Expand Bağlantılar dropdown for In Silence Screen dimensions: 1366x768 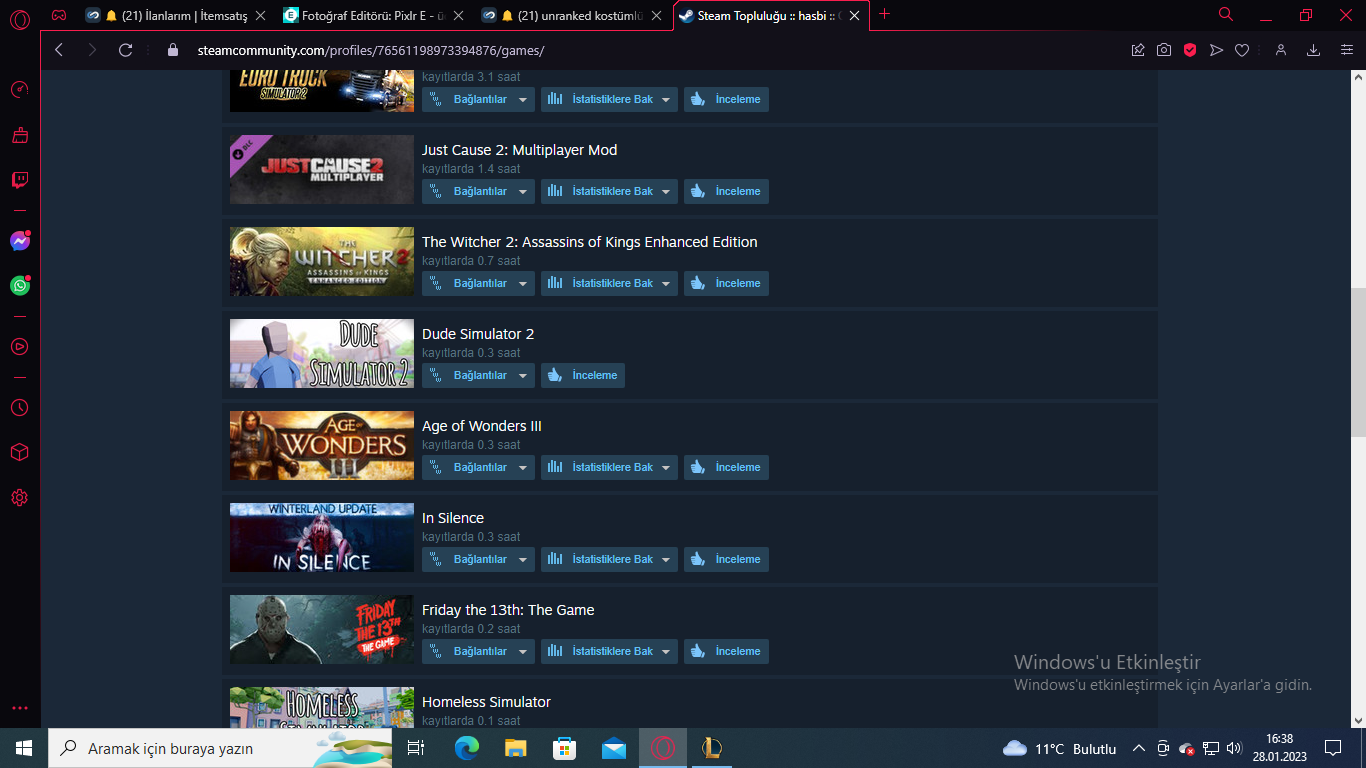[x=478, y=559]
